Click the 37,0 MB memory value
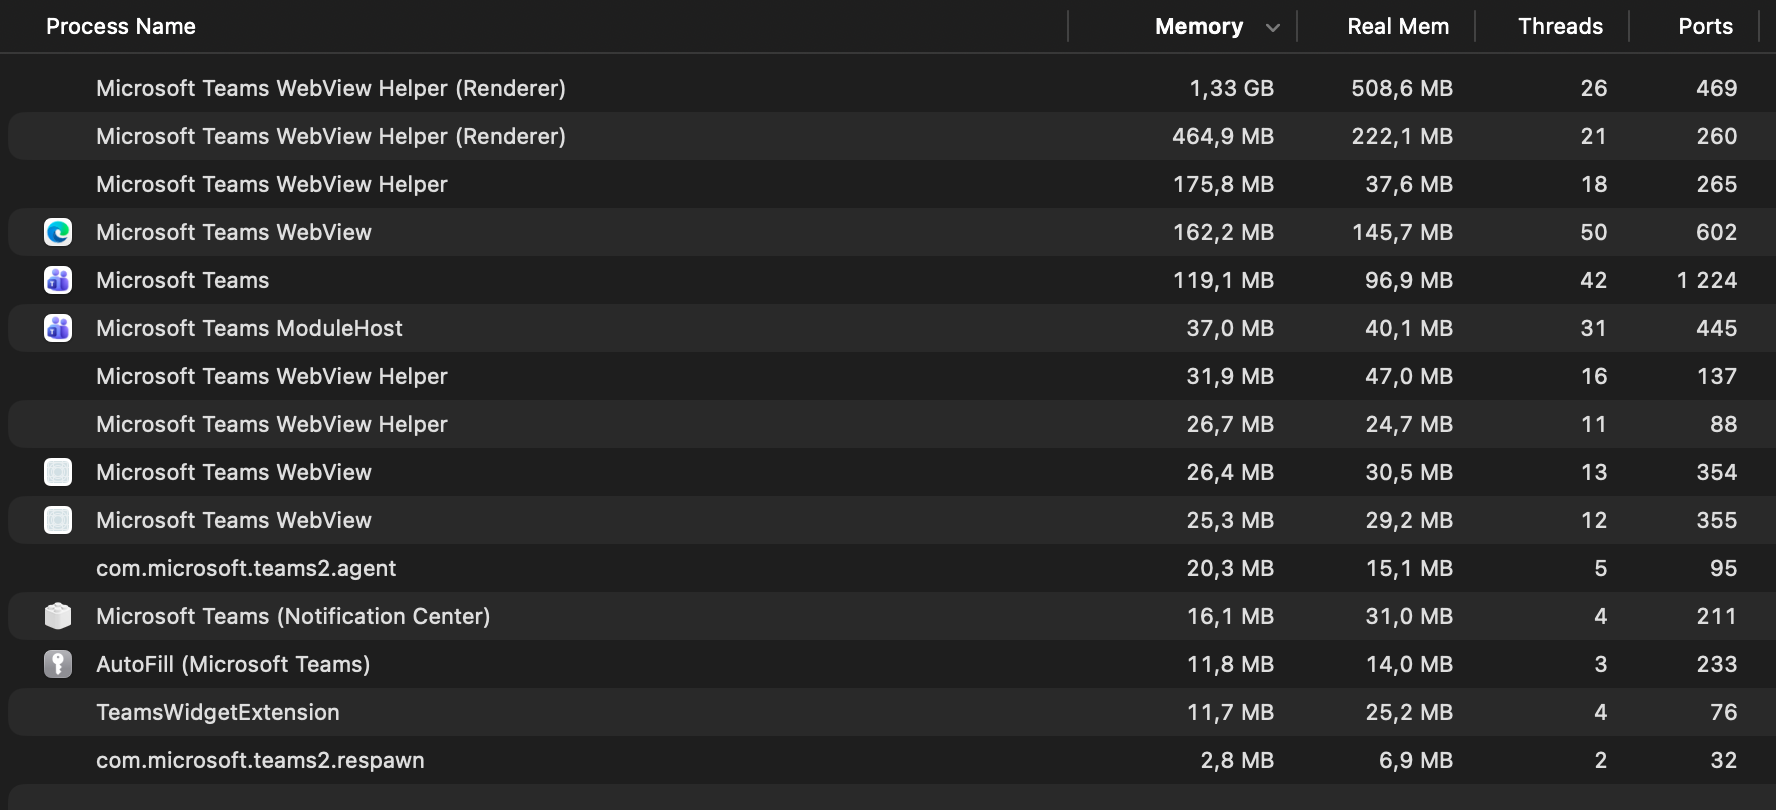The width and height of the screenshot is (1776, 810). click(1230, 328)
